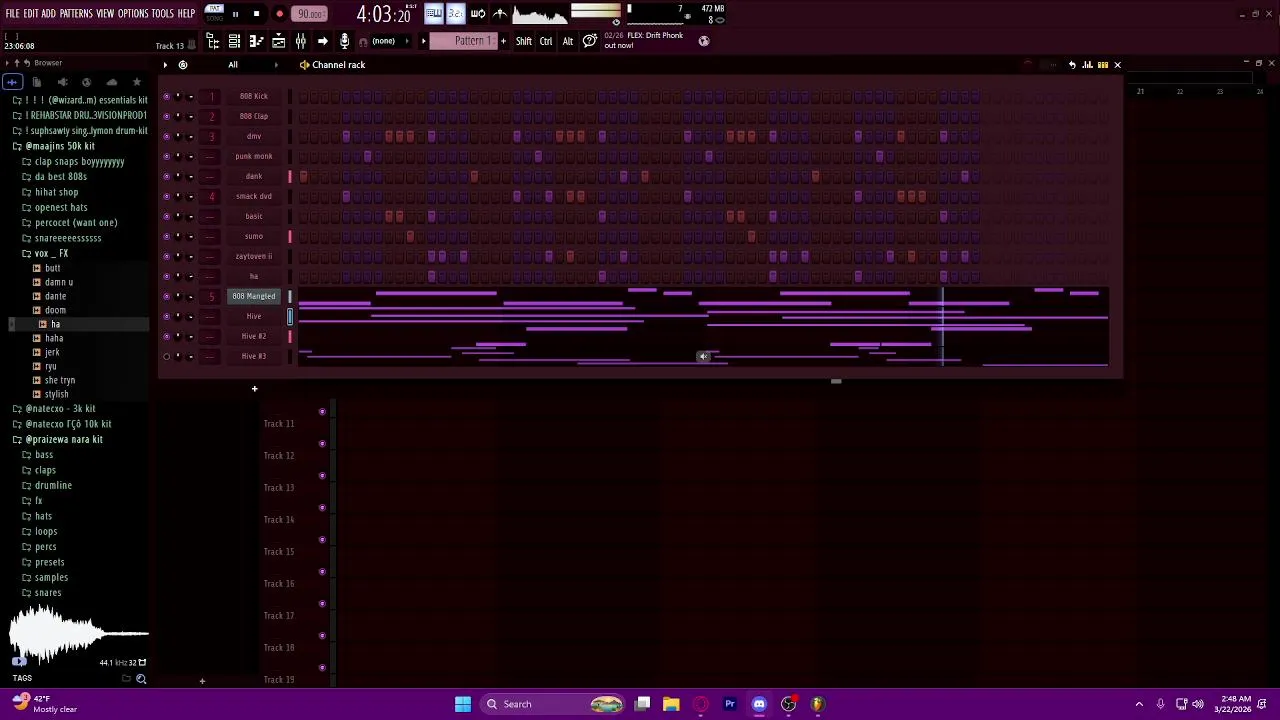
Task: Mute the 808 Clap channel LED
Action: point(166,116)
